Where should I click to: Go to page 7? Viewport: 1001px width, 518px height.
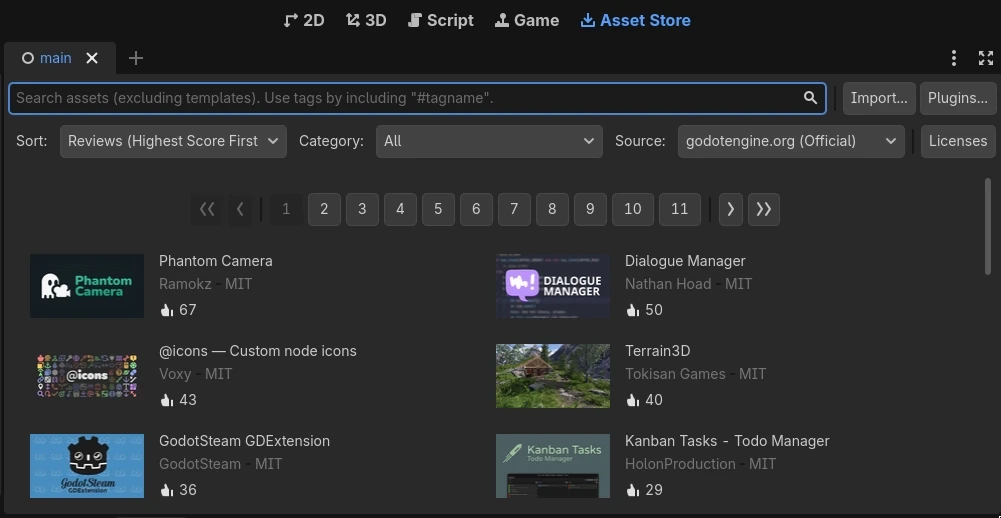coord(514,209)
